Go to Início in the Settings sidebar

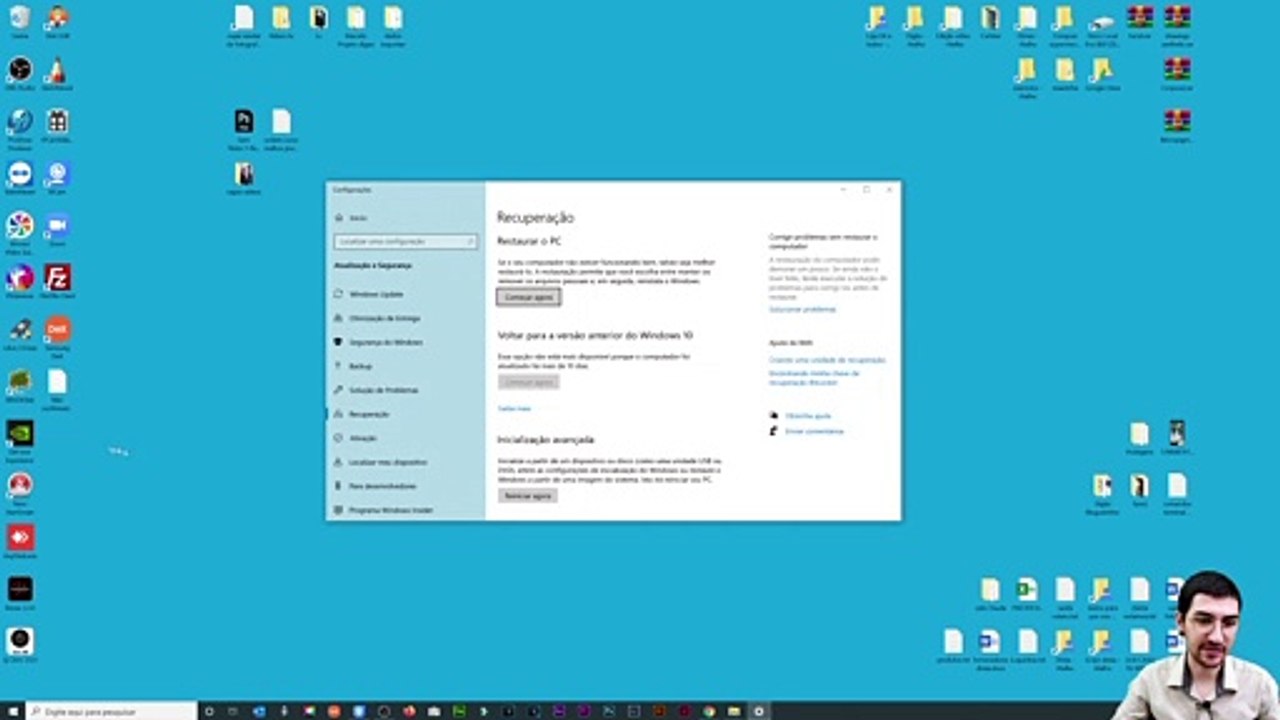coord(358,218)
